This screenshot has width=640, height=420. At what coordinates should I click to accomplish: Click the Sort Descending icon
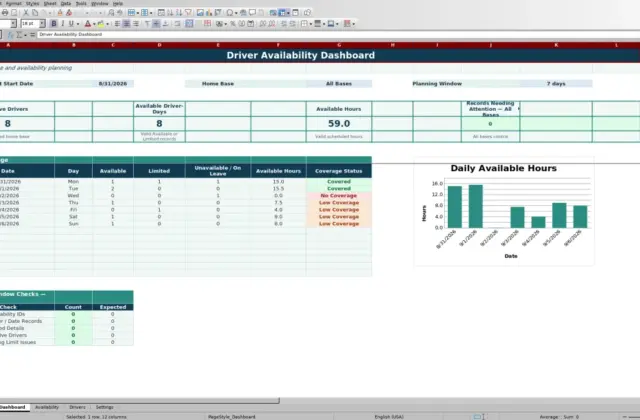(179, 13)
